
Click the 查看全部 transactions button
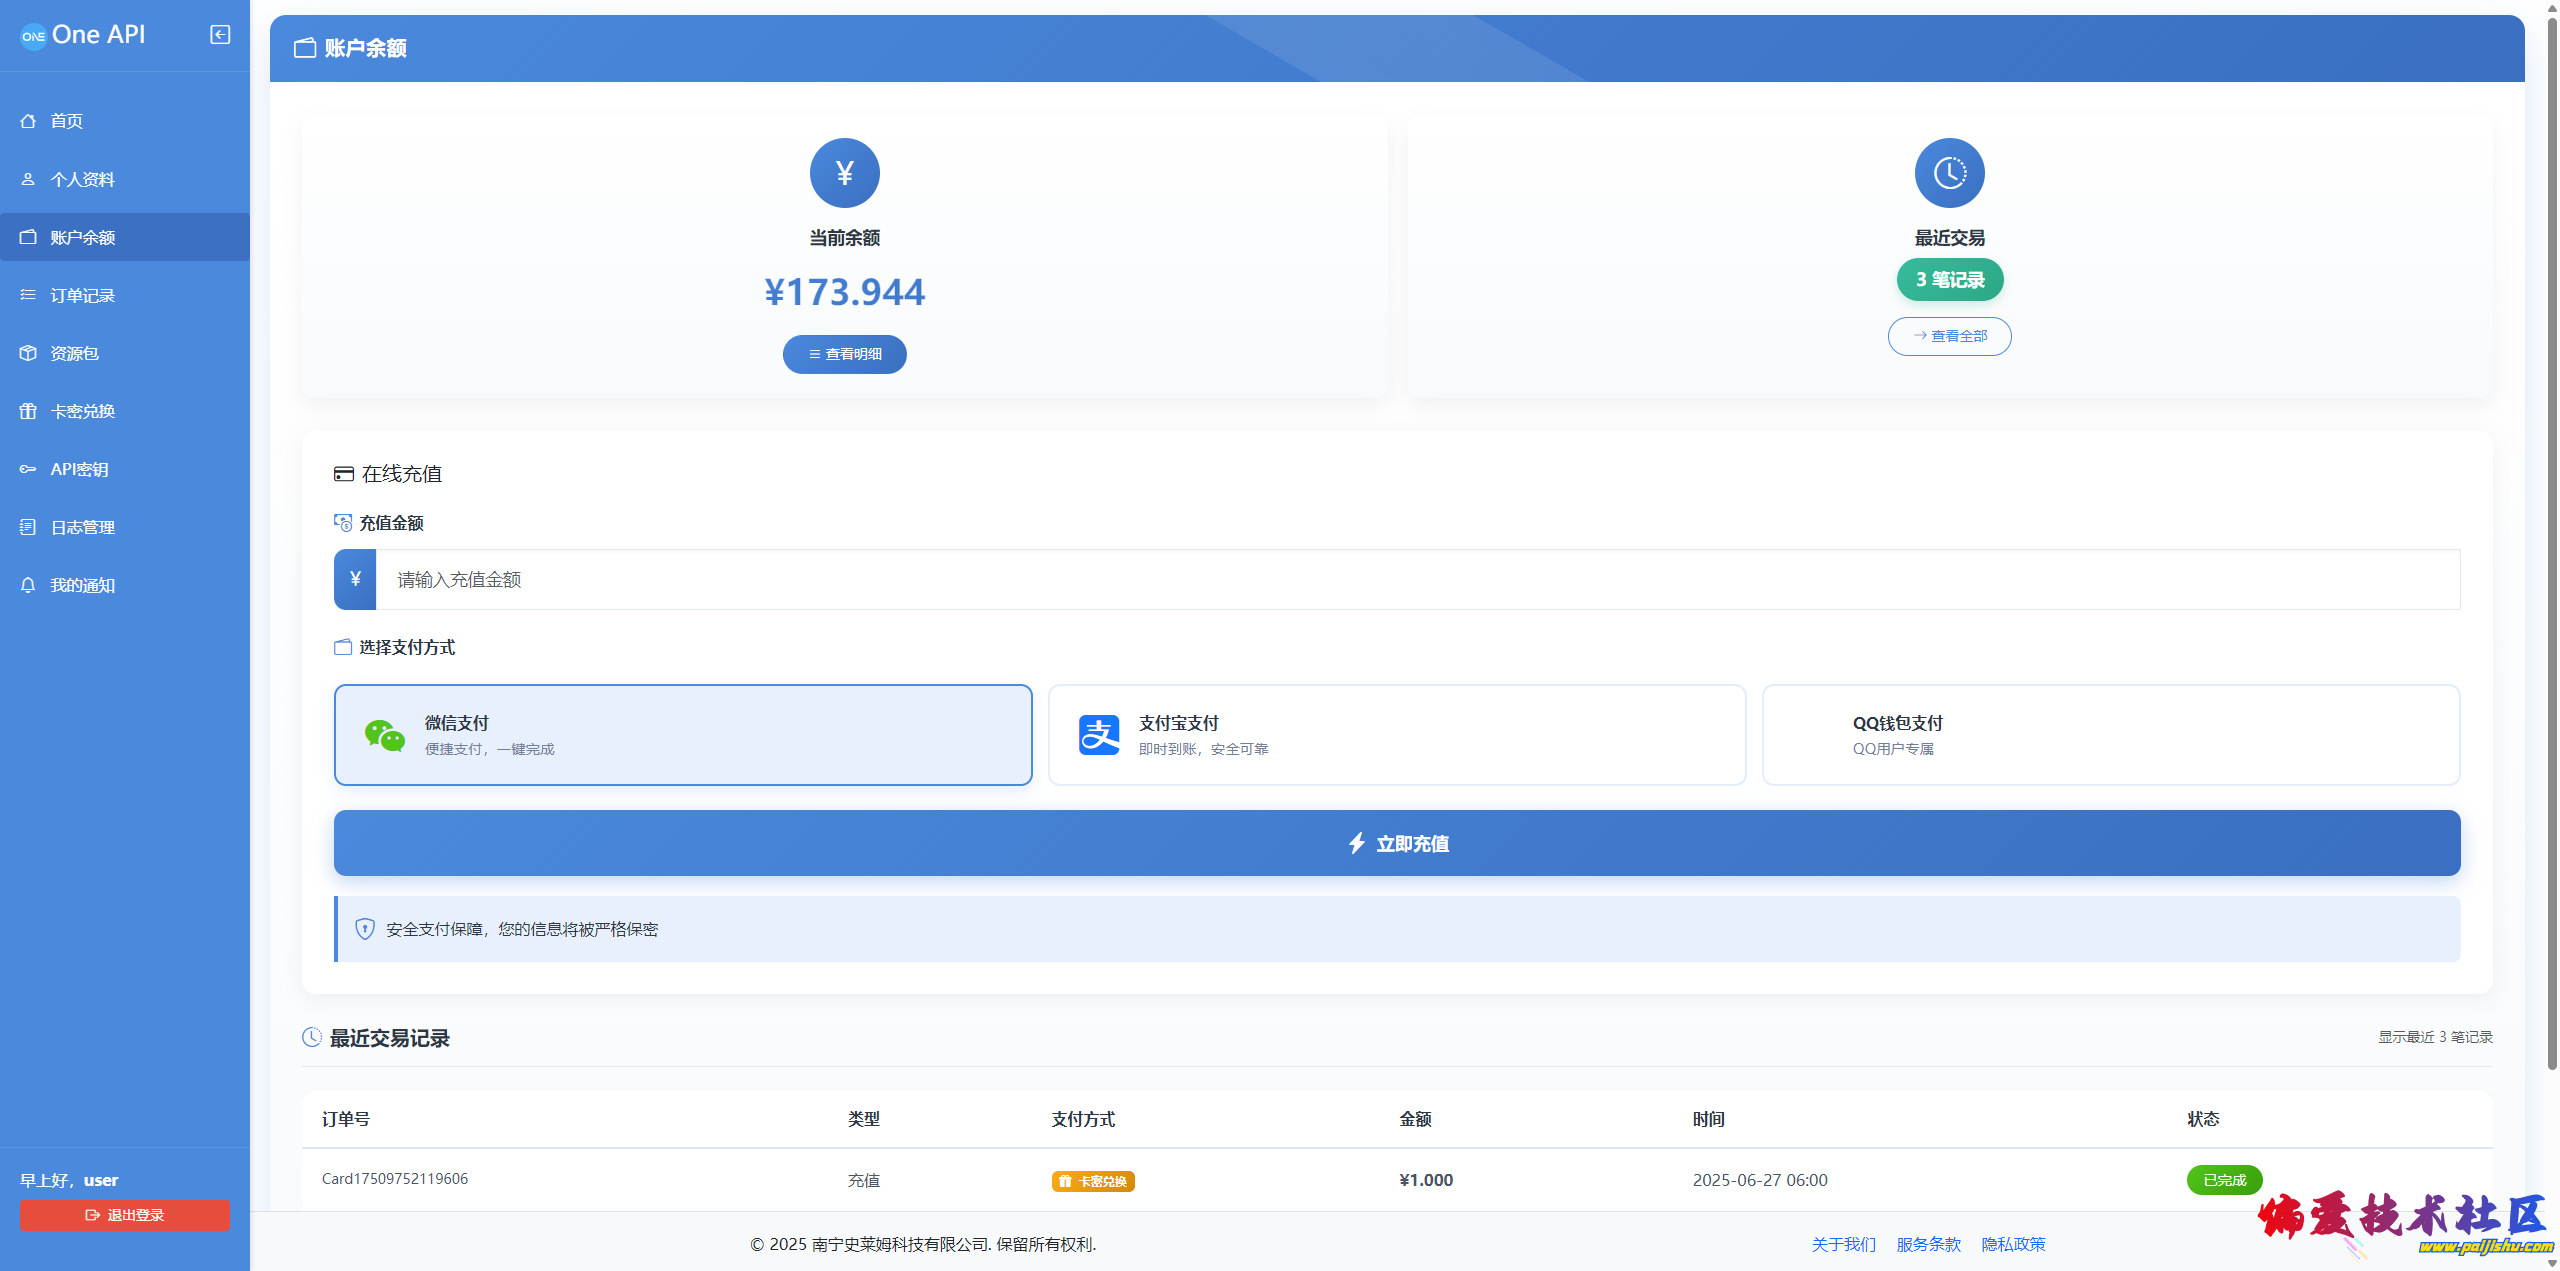[1949, 336]
